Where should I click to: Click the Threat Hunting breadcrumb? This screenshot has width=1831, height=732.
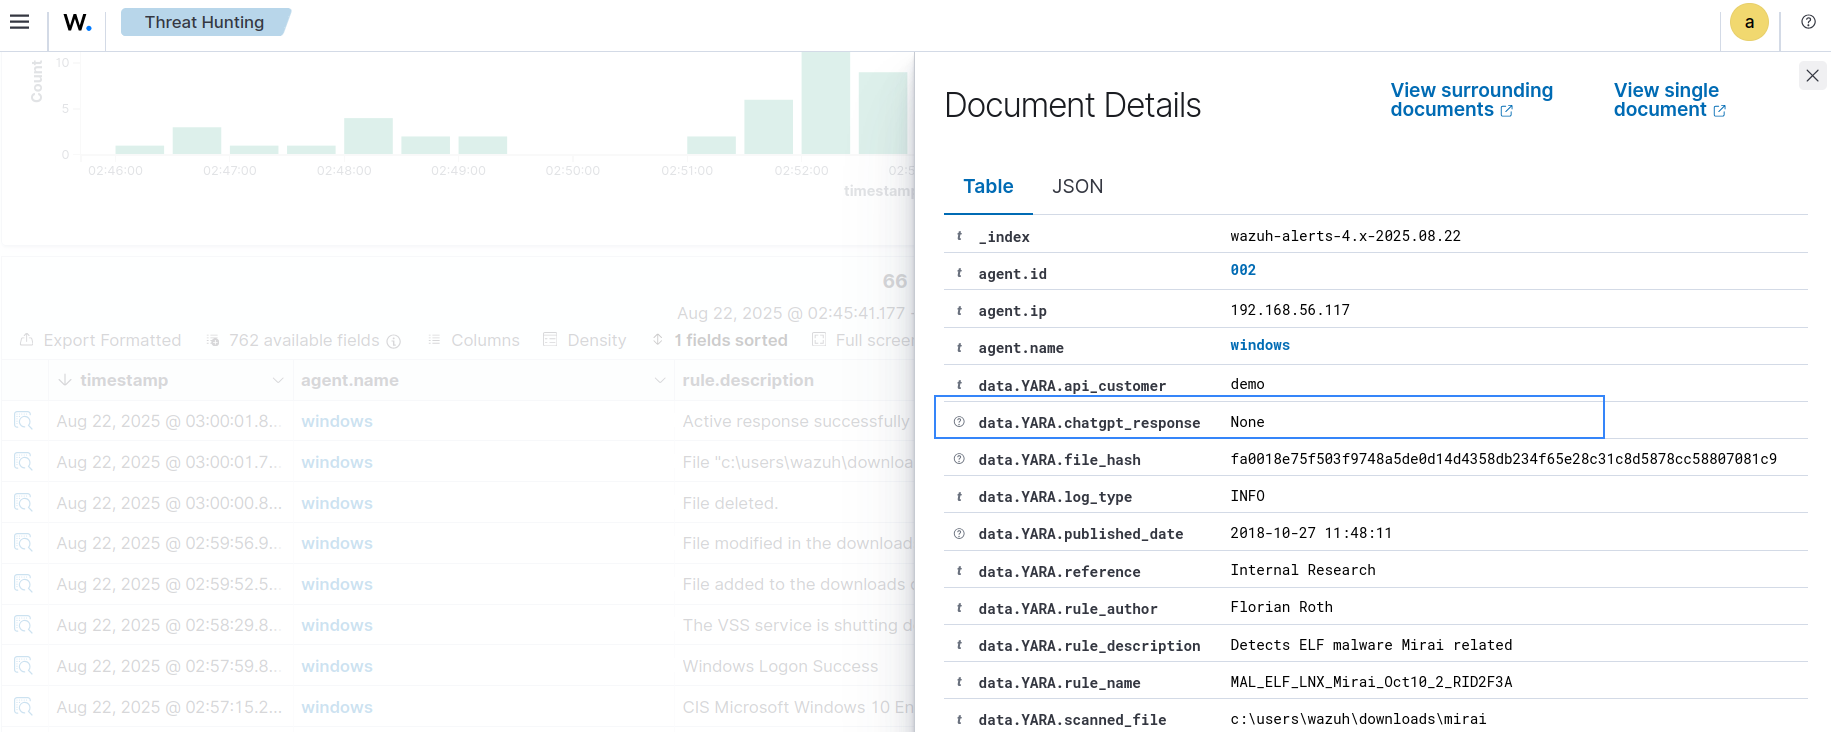click(x=204, y=22)
